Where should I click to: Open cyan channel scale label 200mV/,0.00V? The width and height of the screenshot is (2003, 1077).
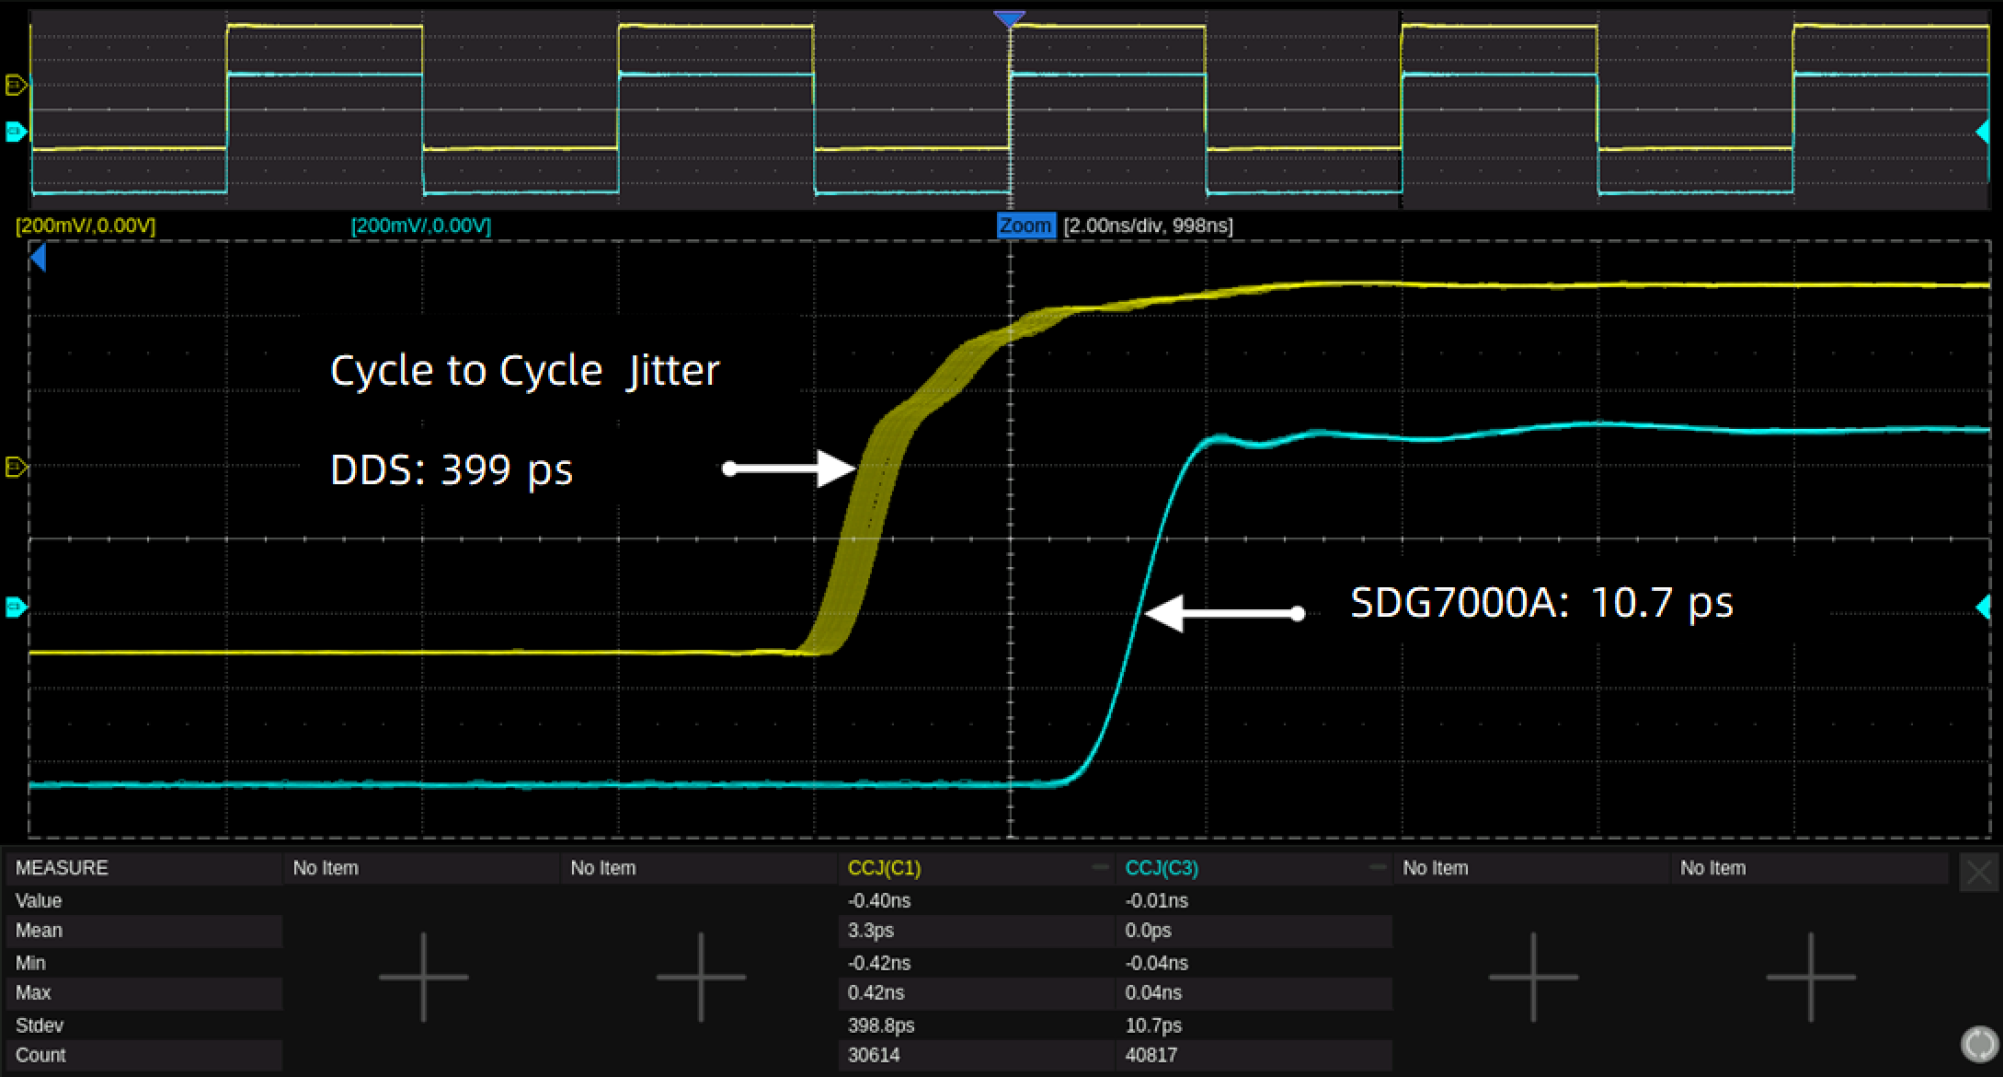(421, 225)
